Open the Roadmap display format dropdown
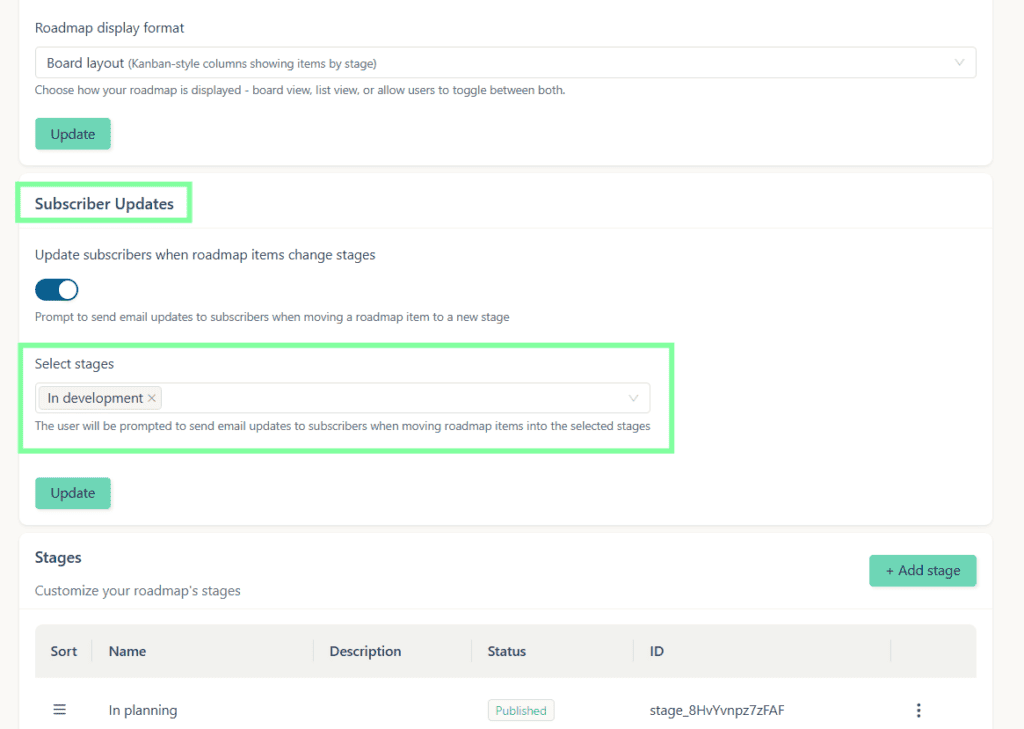 505,63
